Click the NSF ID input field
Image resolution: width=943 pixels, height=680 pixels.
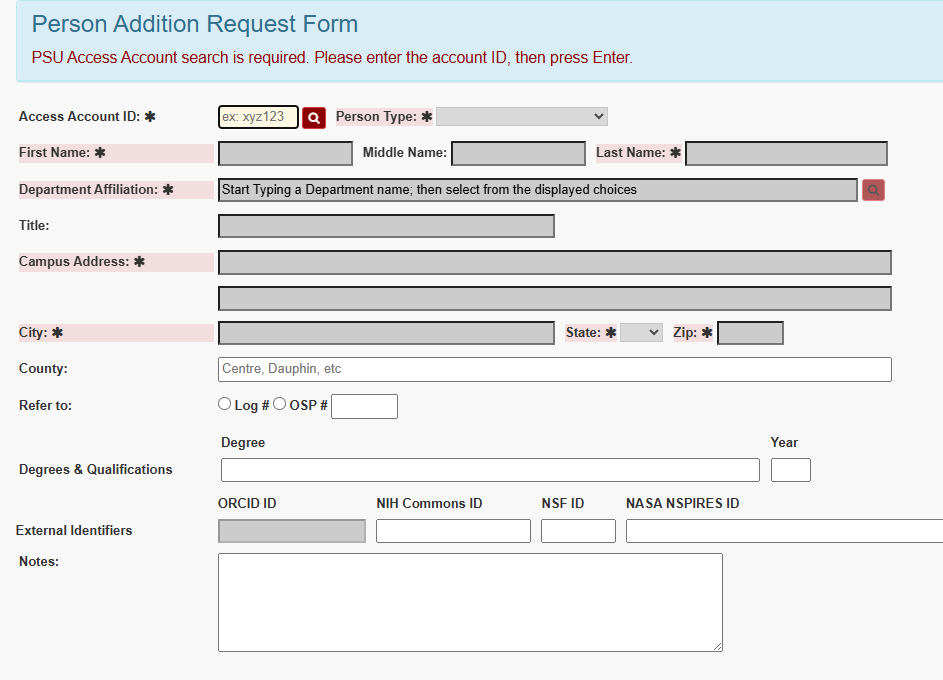578,531
